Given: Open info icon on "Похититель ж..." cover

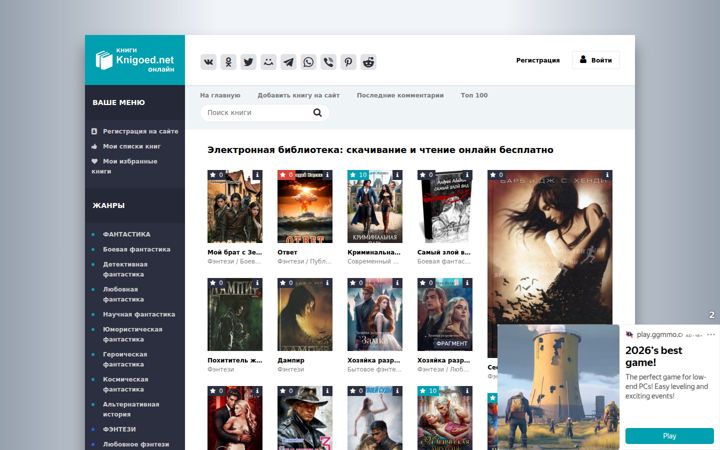Looking at the screenshot, I should click(257, 283).
